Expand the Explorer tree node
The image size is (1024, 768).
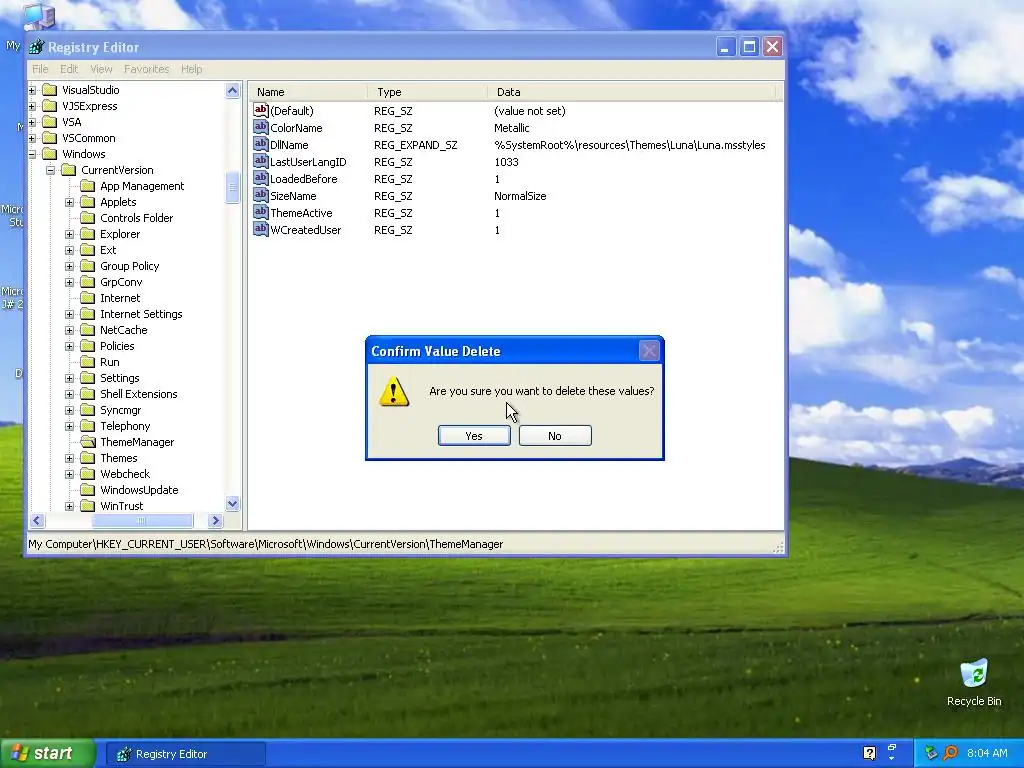69,234
